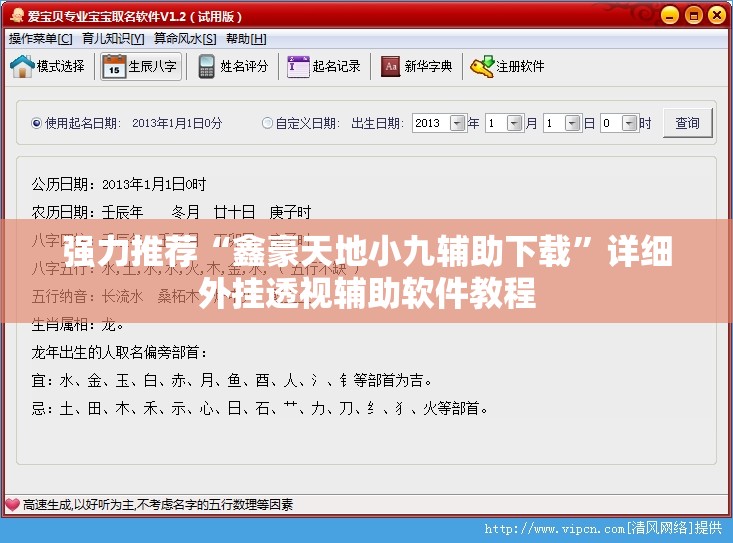Click the 新华字典 toolbar label
733x543 pixels.
pos(429,66)
